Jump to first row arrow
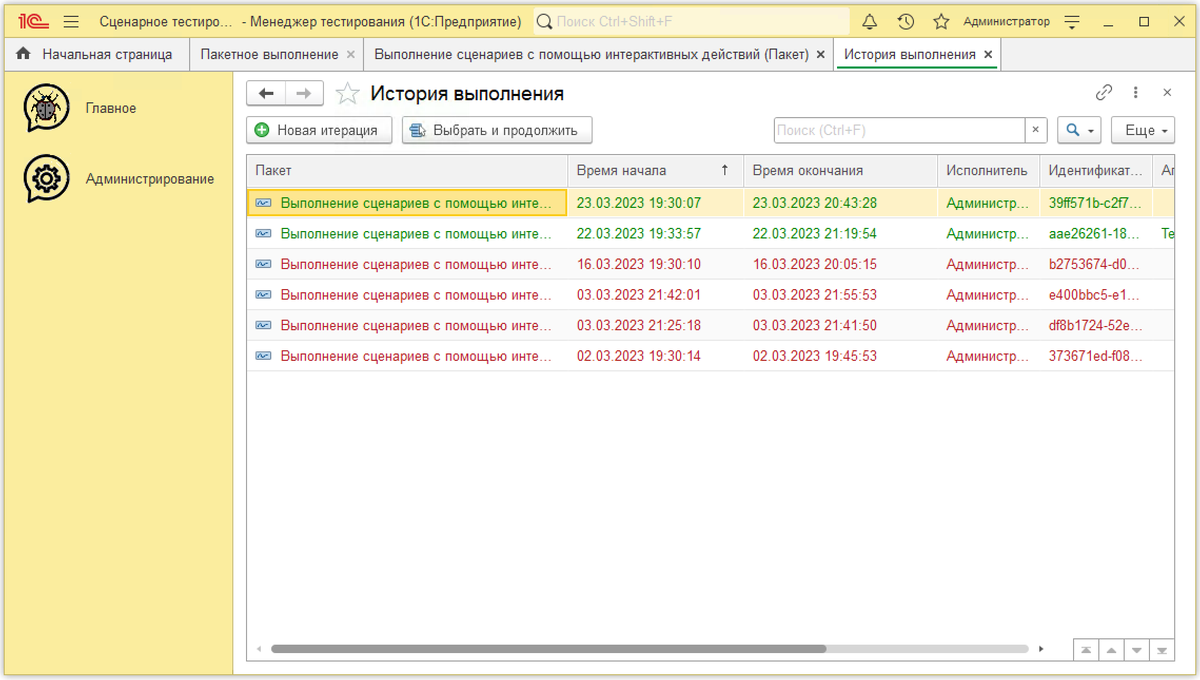Screen dimensions: 1200x680 tap(1086, 650)
